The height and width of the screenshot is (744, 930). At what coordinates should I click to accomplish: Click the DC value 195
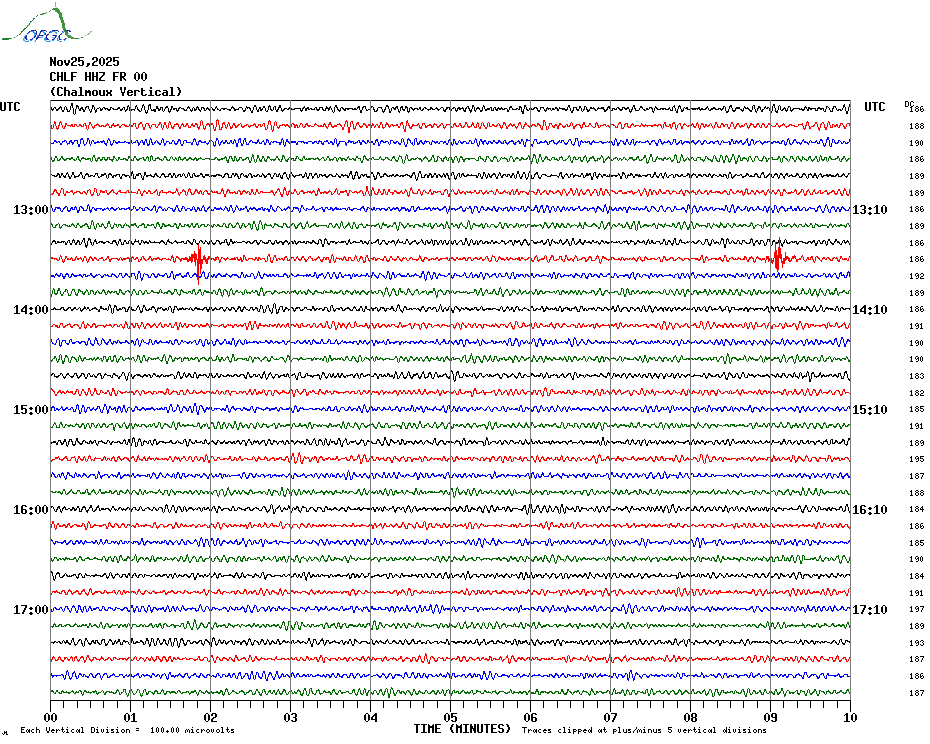pos(917,459)
